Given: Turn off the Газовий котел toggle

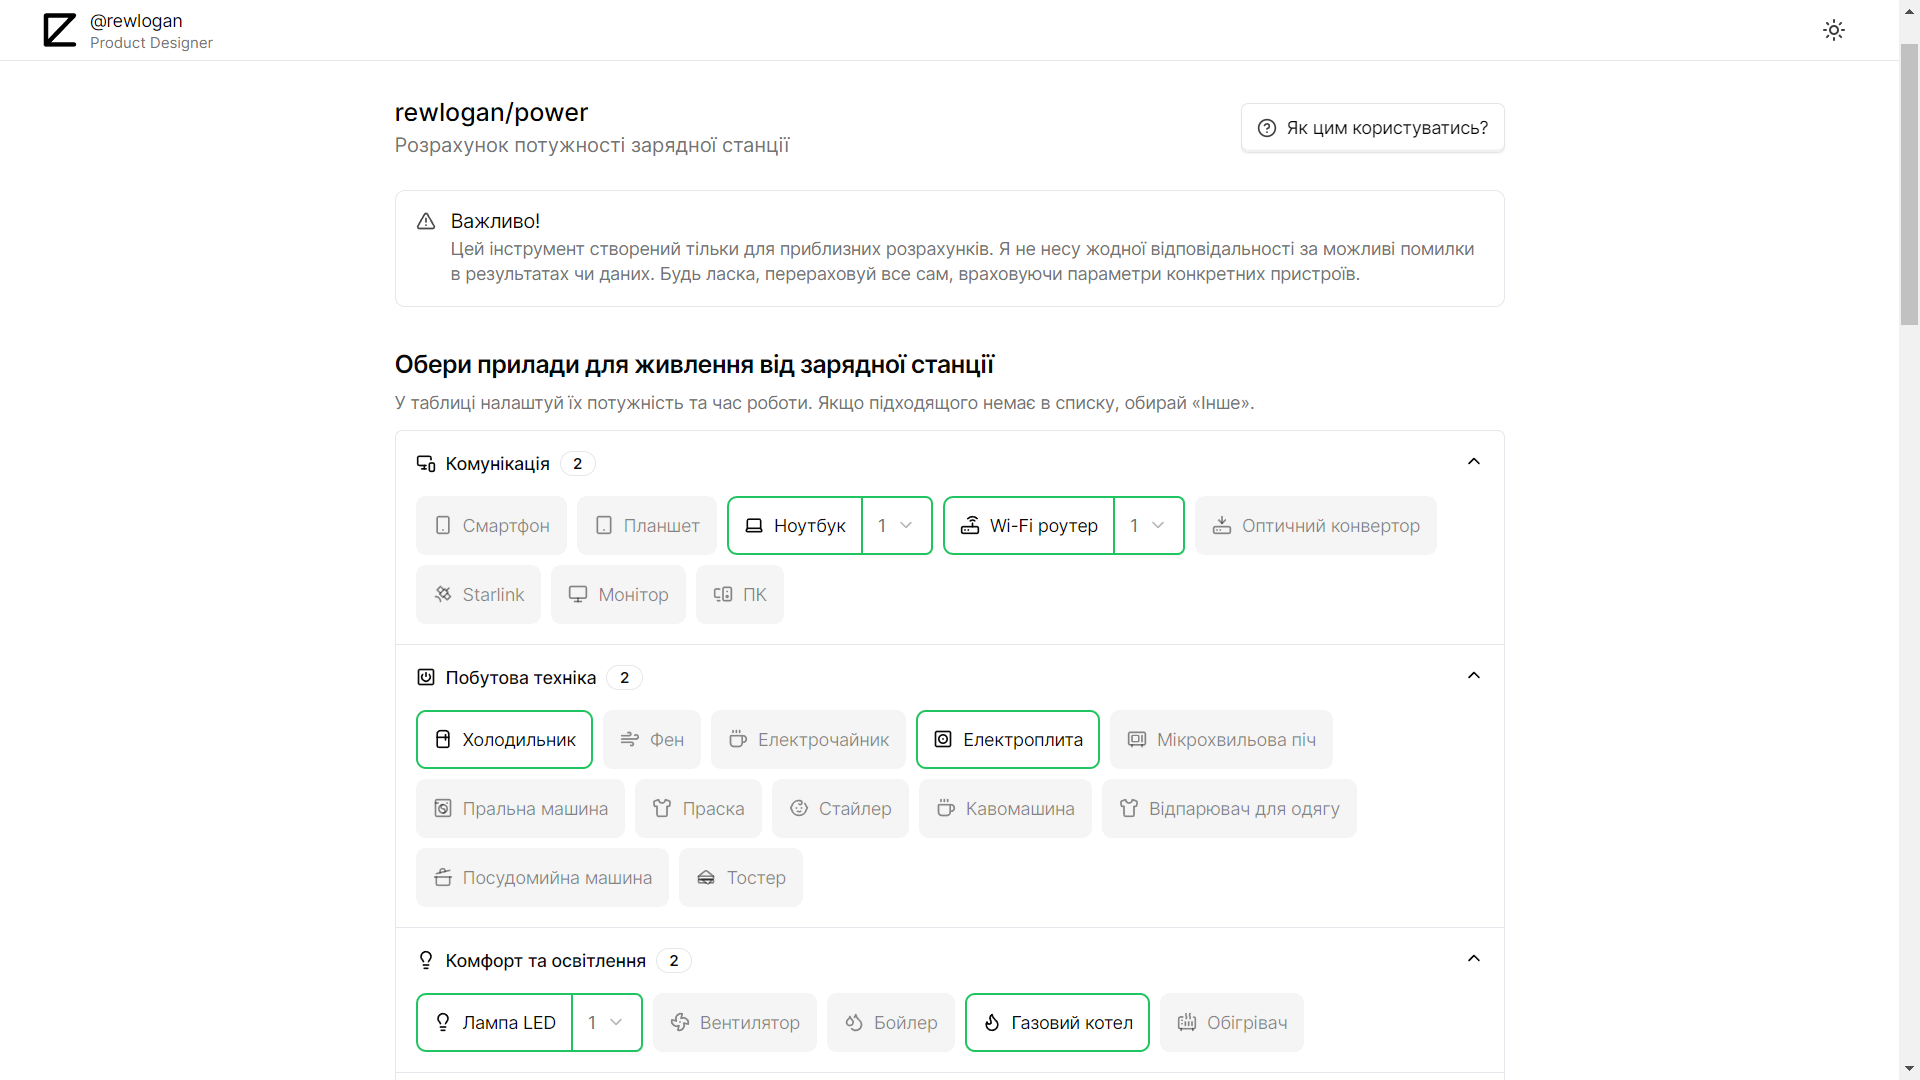Looking at the screenshot, I should [1057, 1023].
